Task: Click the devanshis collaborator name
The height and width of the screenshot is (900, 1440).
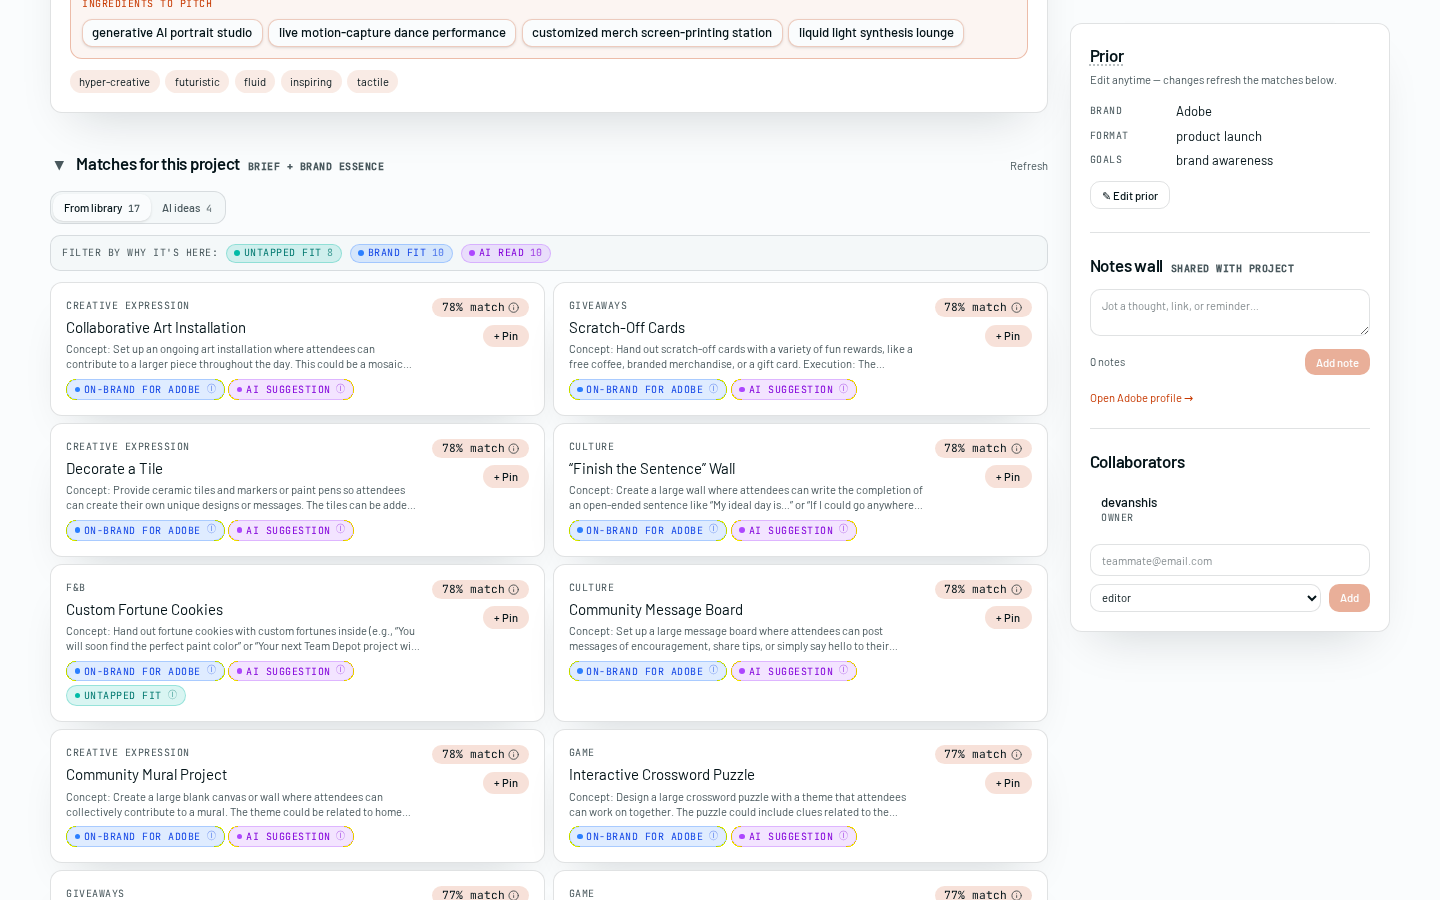Action: [1129, 503]
